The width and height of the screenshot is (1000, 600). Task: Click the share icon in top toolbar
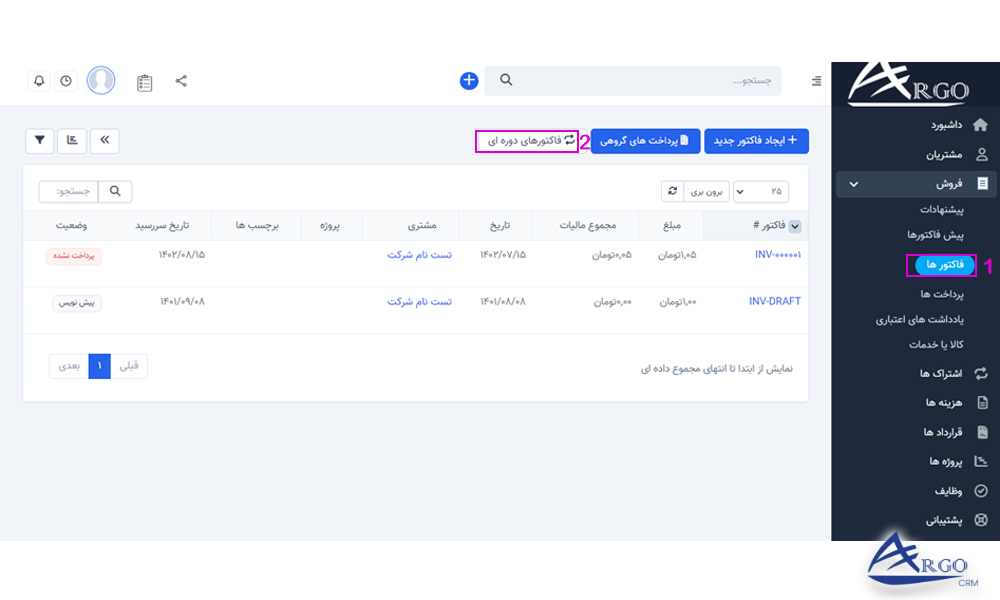click(x=181, y=80)
